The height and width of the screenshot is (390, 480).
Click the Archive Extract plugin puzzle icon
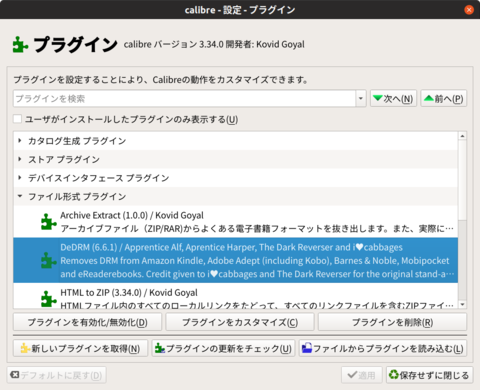(49, 222)
